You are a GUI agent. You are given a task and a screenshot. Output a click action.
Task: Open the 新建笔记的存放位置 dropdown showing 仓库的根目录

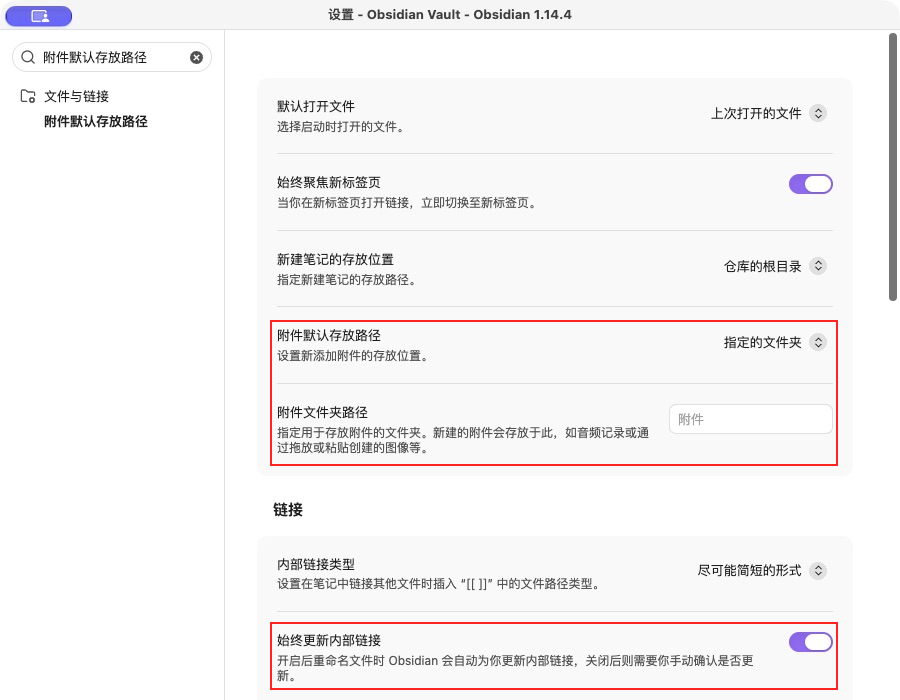click(x=775, y=266)
